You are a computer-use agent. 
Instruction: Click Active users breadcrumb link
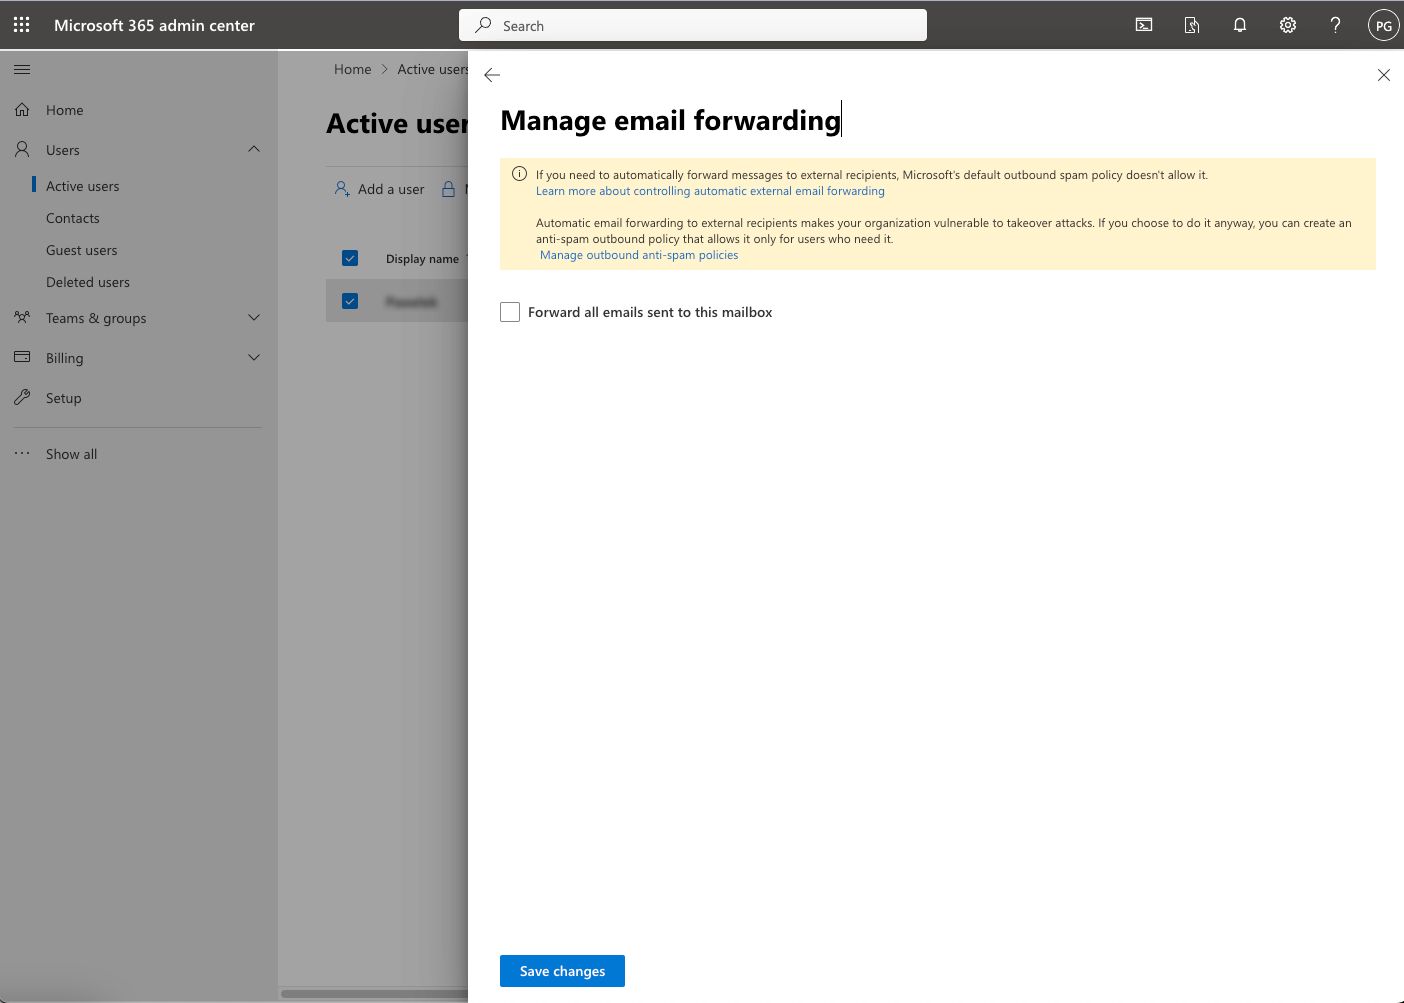(432, 69)
